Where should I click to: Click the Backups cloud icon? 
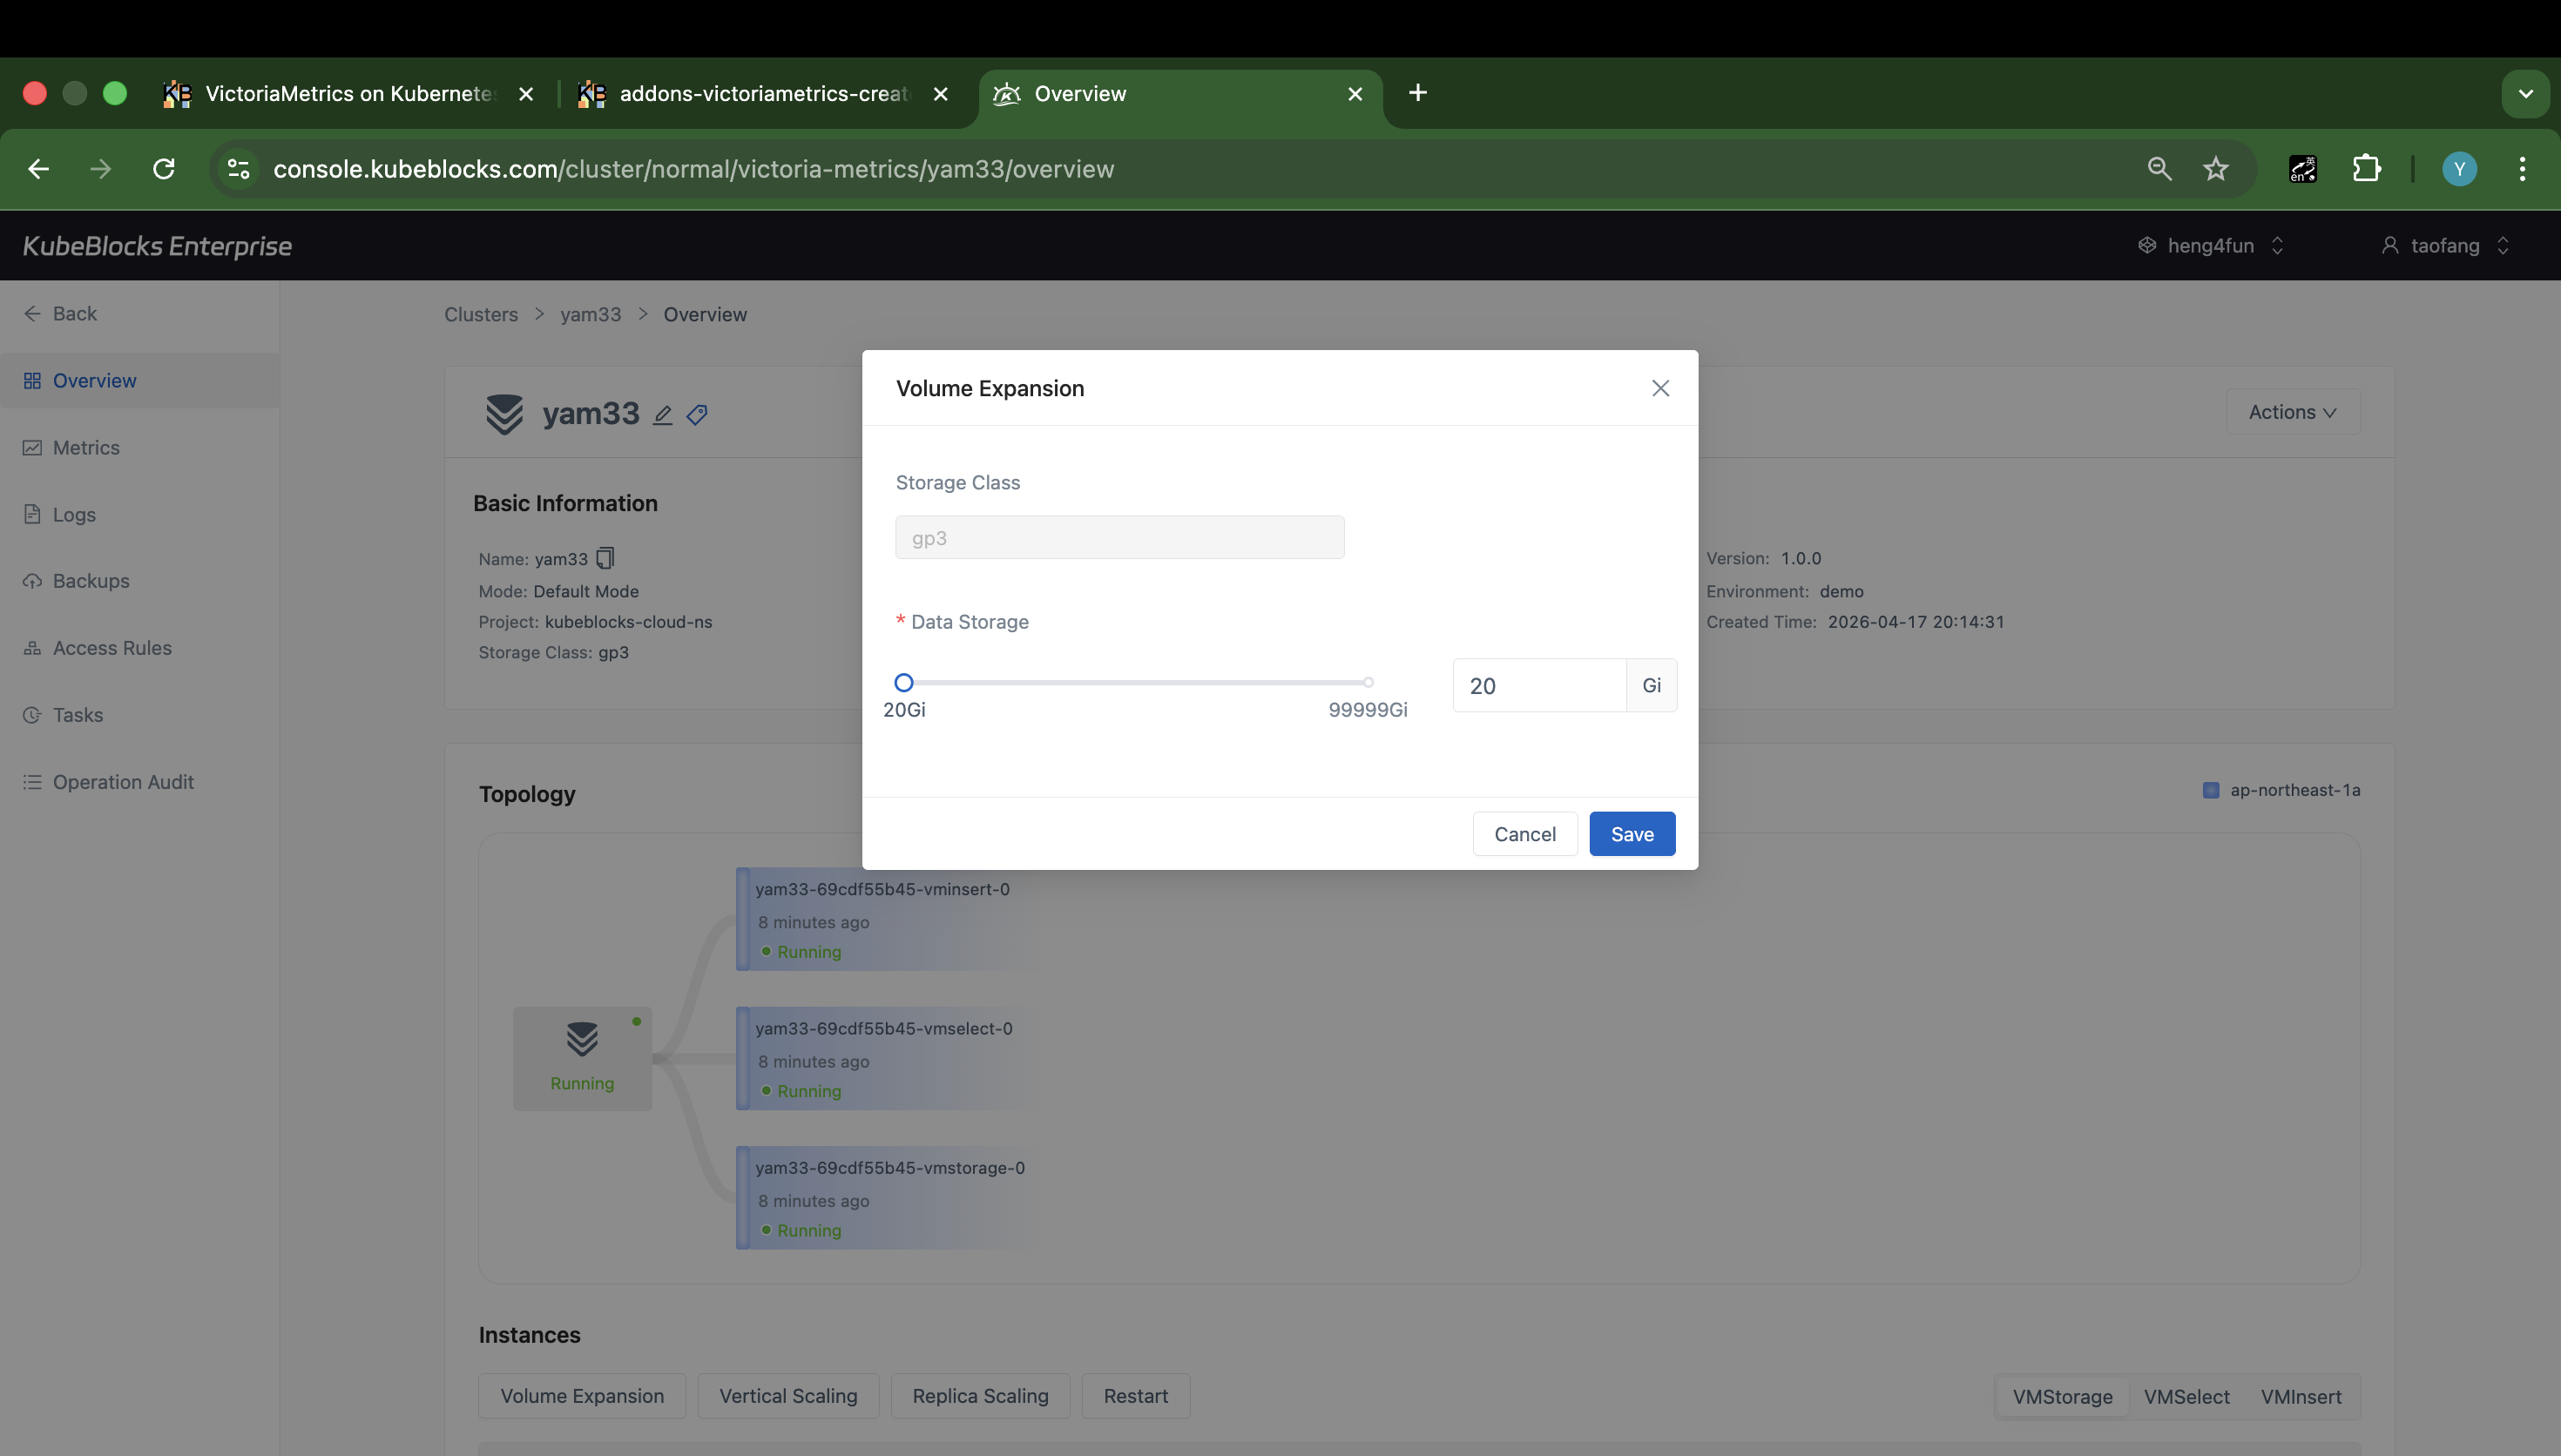pyautogui.click(x=32, y=581)
